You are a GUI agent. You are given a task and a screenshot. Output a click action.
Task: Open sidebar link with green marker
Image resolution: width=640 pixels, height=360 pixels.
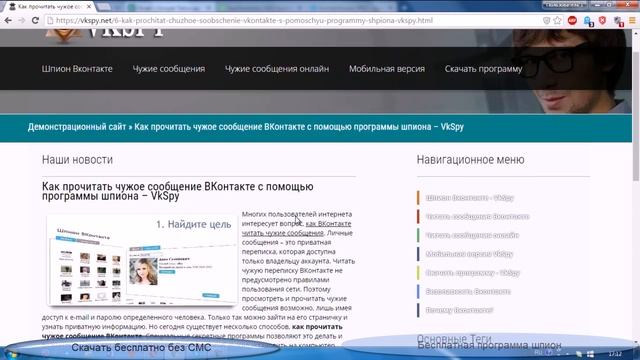[472, 235]
